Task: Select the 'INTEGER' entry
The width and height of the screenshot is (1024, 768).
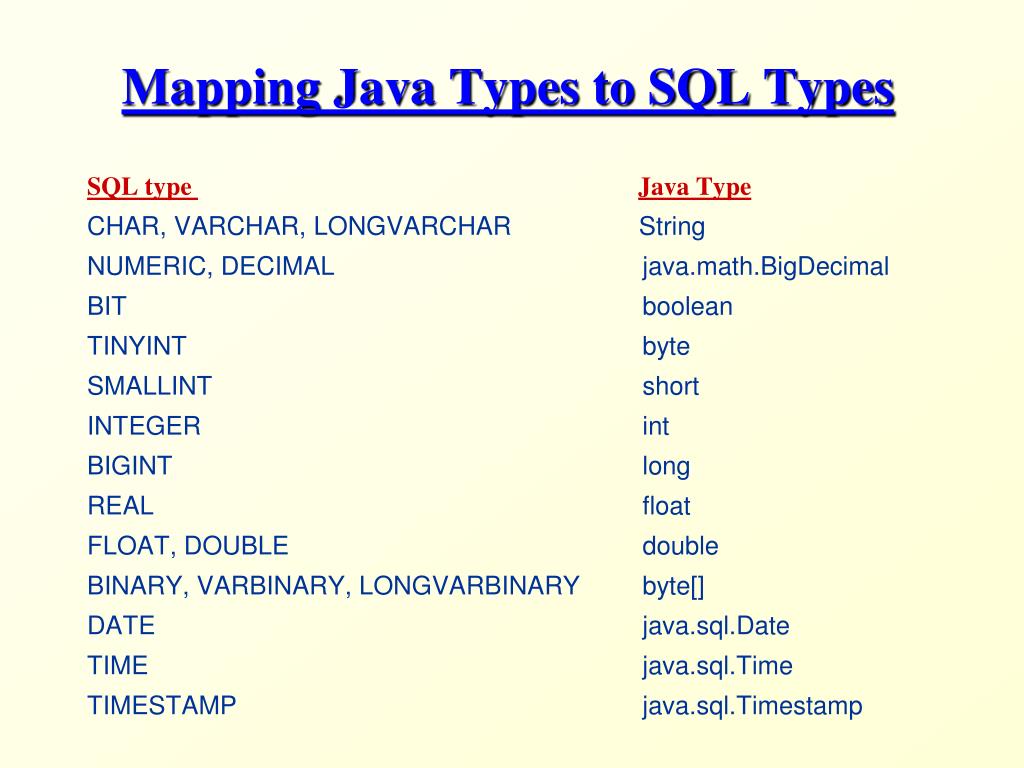Action: pyautogui.click(x=144, y=426)
